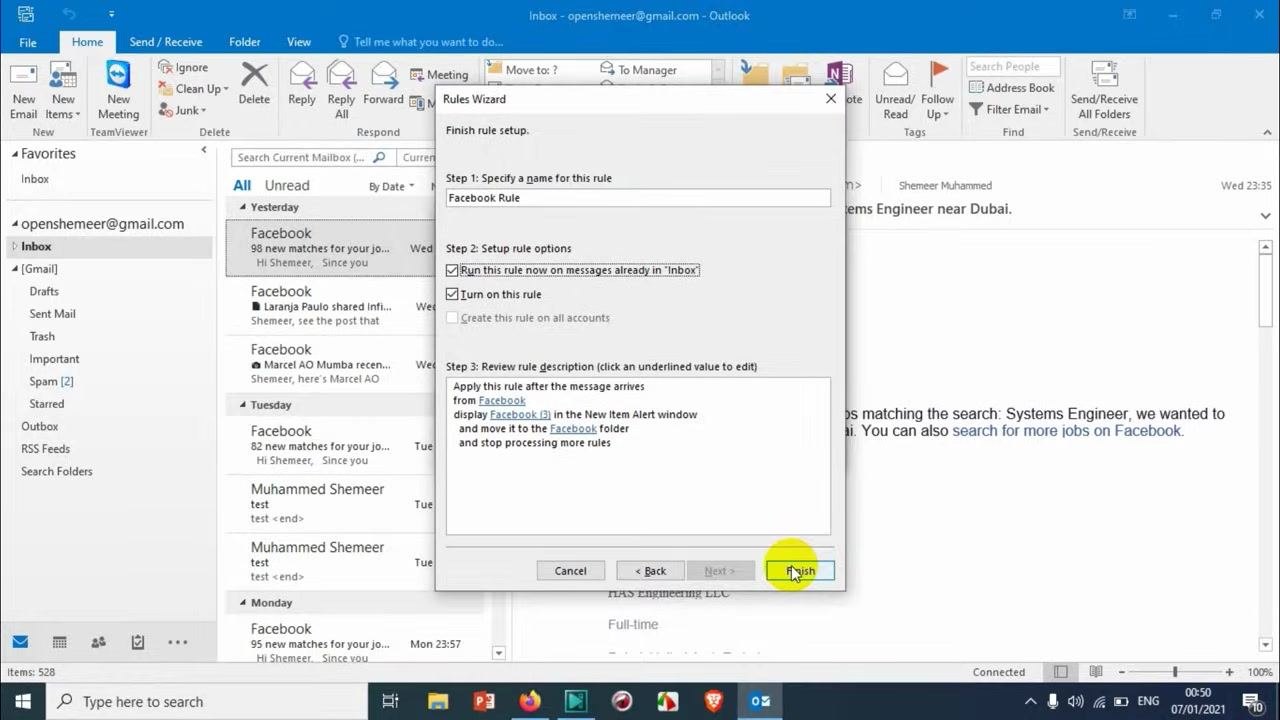This screenshot has width=1280, height=720.
Task: Toggle Run this rule now on Inbox messages
Action: pos(452,270)
